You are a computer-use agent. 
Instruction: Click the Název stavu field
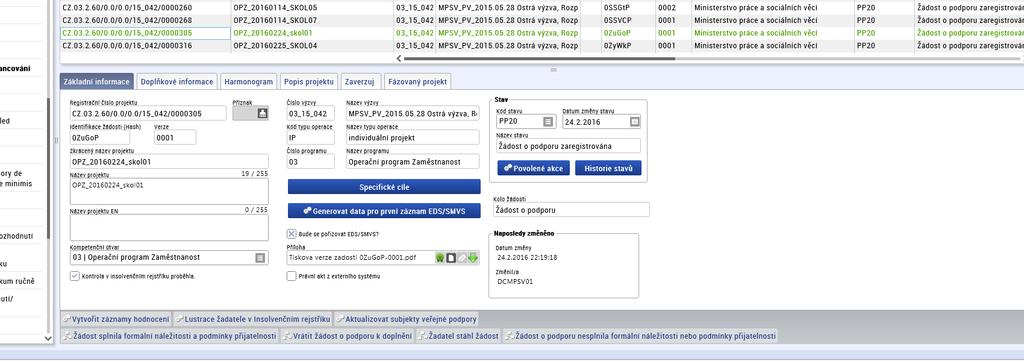[x=568, y=146]
